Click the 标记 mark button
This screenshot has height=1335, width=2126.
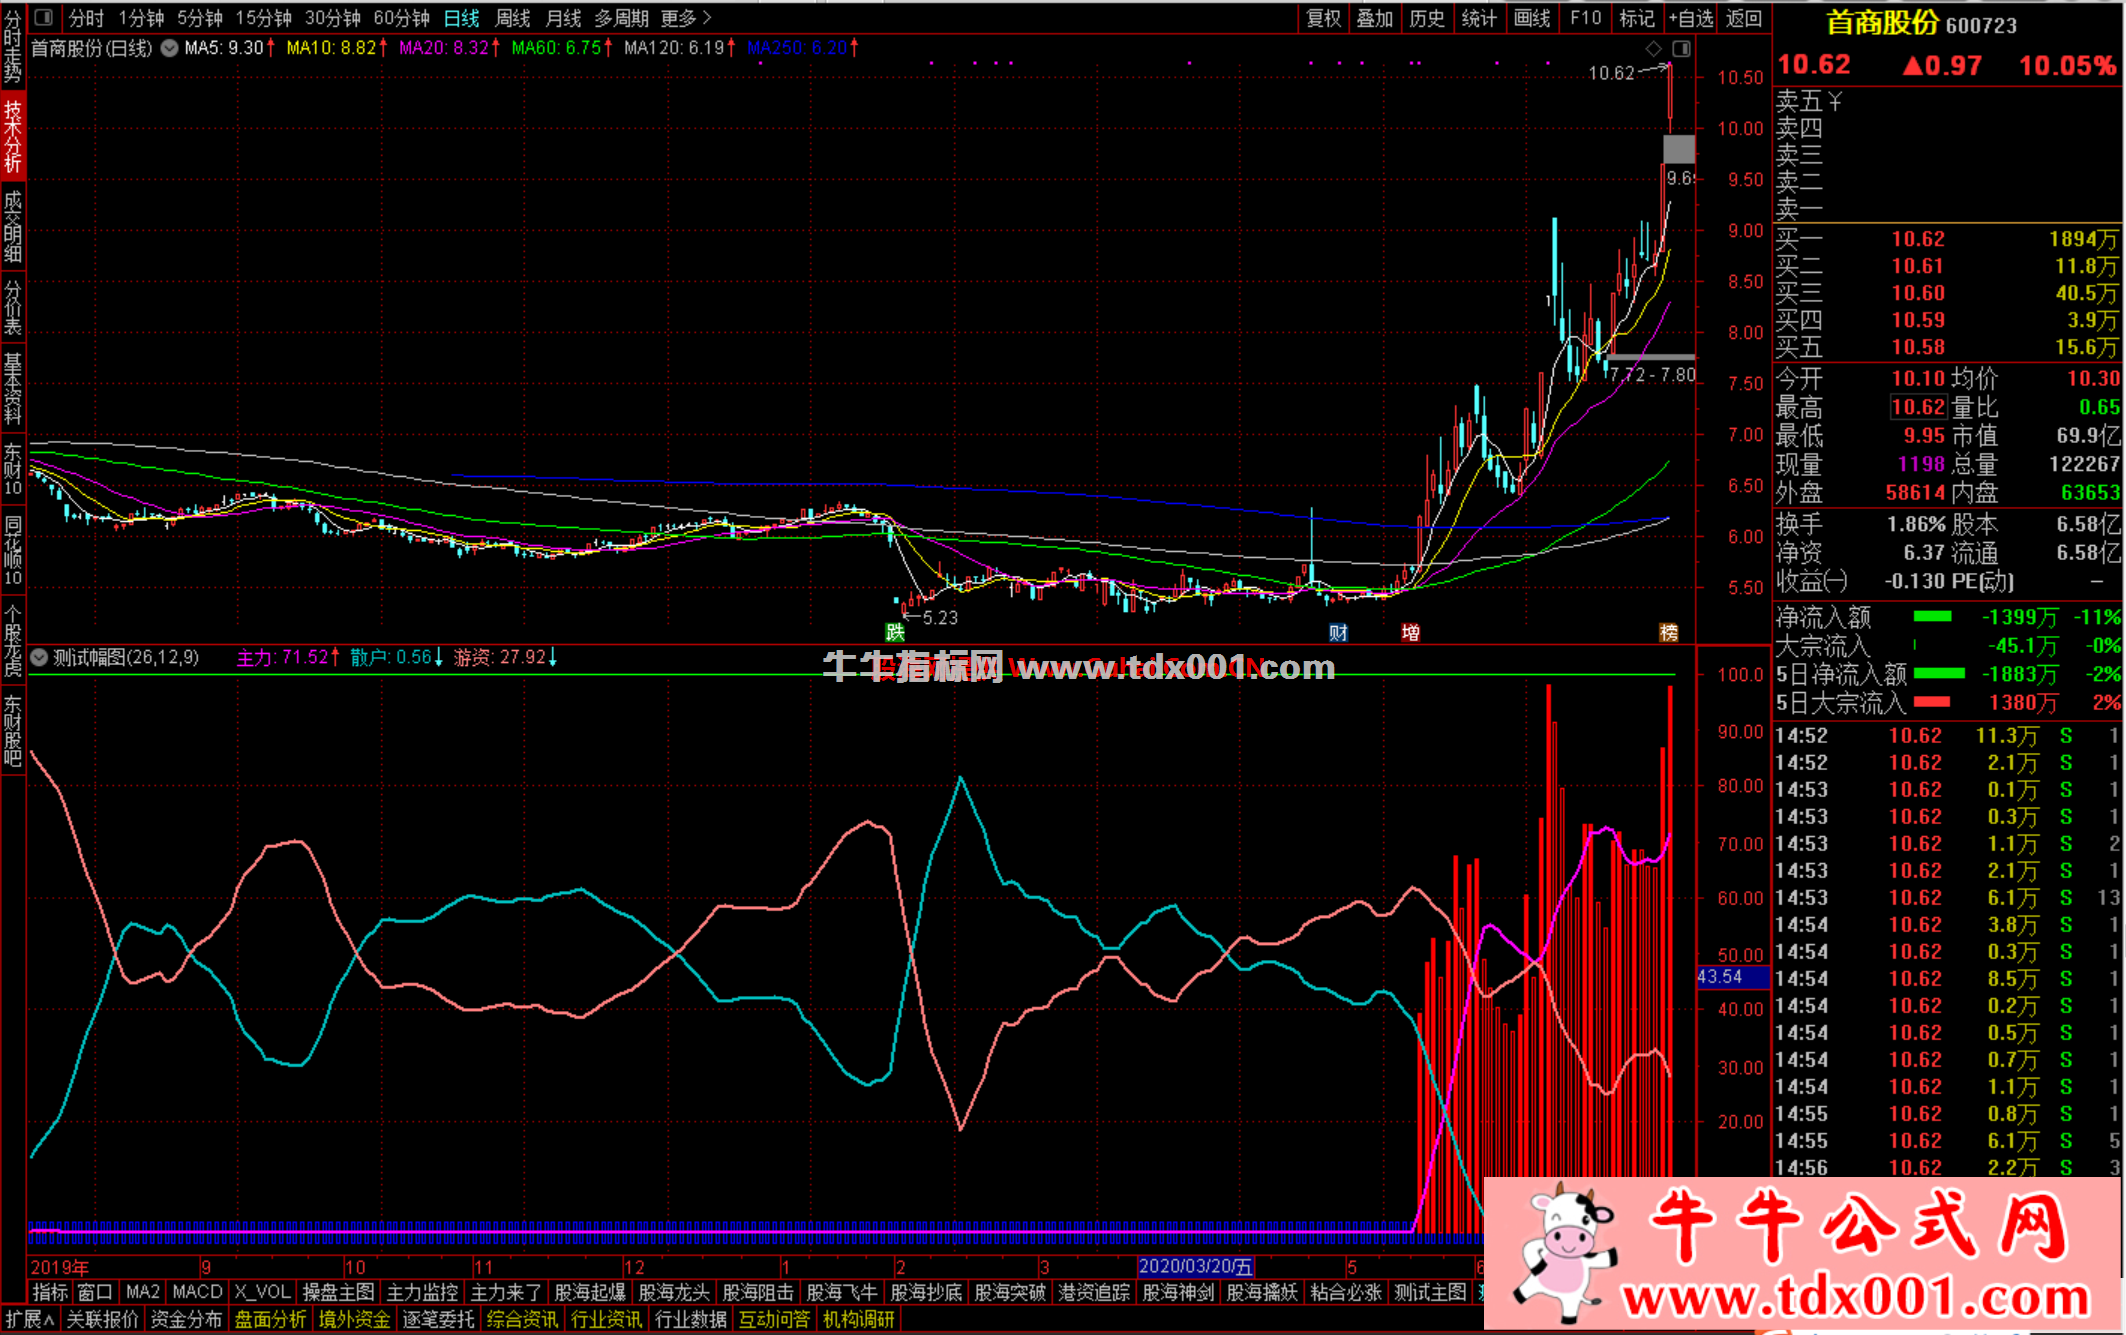pyautogui.click(x=1637, y=18)
